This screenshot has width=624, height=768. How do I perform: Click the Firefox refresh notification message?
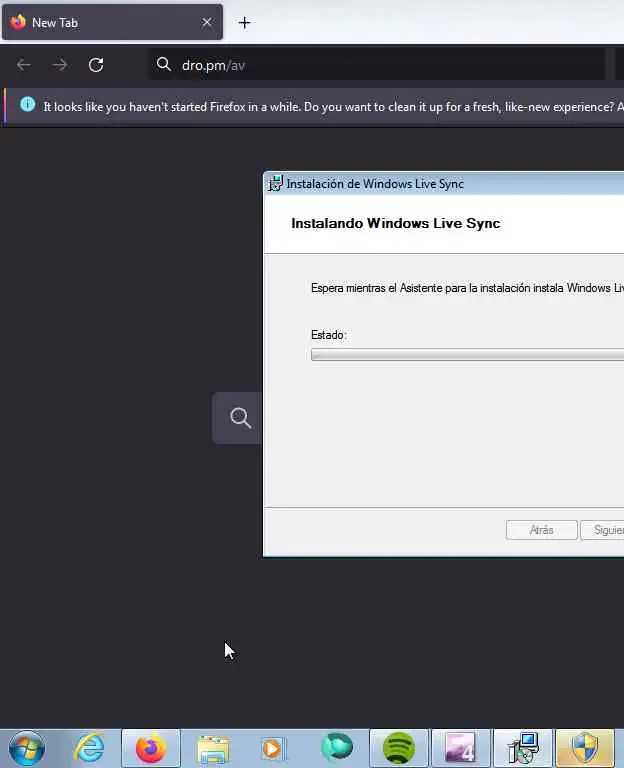click(x=333, y=107)
